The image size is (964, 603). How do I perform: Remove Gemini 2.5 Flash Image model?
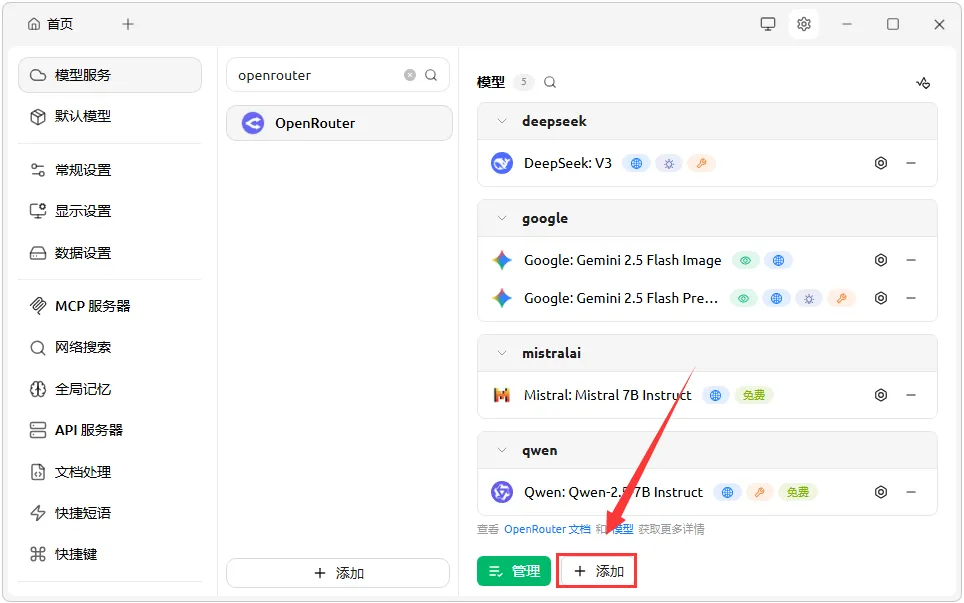[911, 260]
